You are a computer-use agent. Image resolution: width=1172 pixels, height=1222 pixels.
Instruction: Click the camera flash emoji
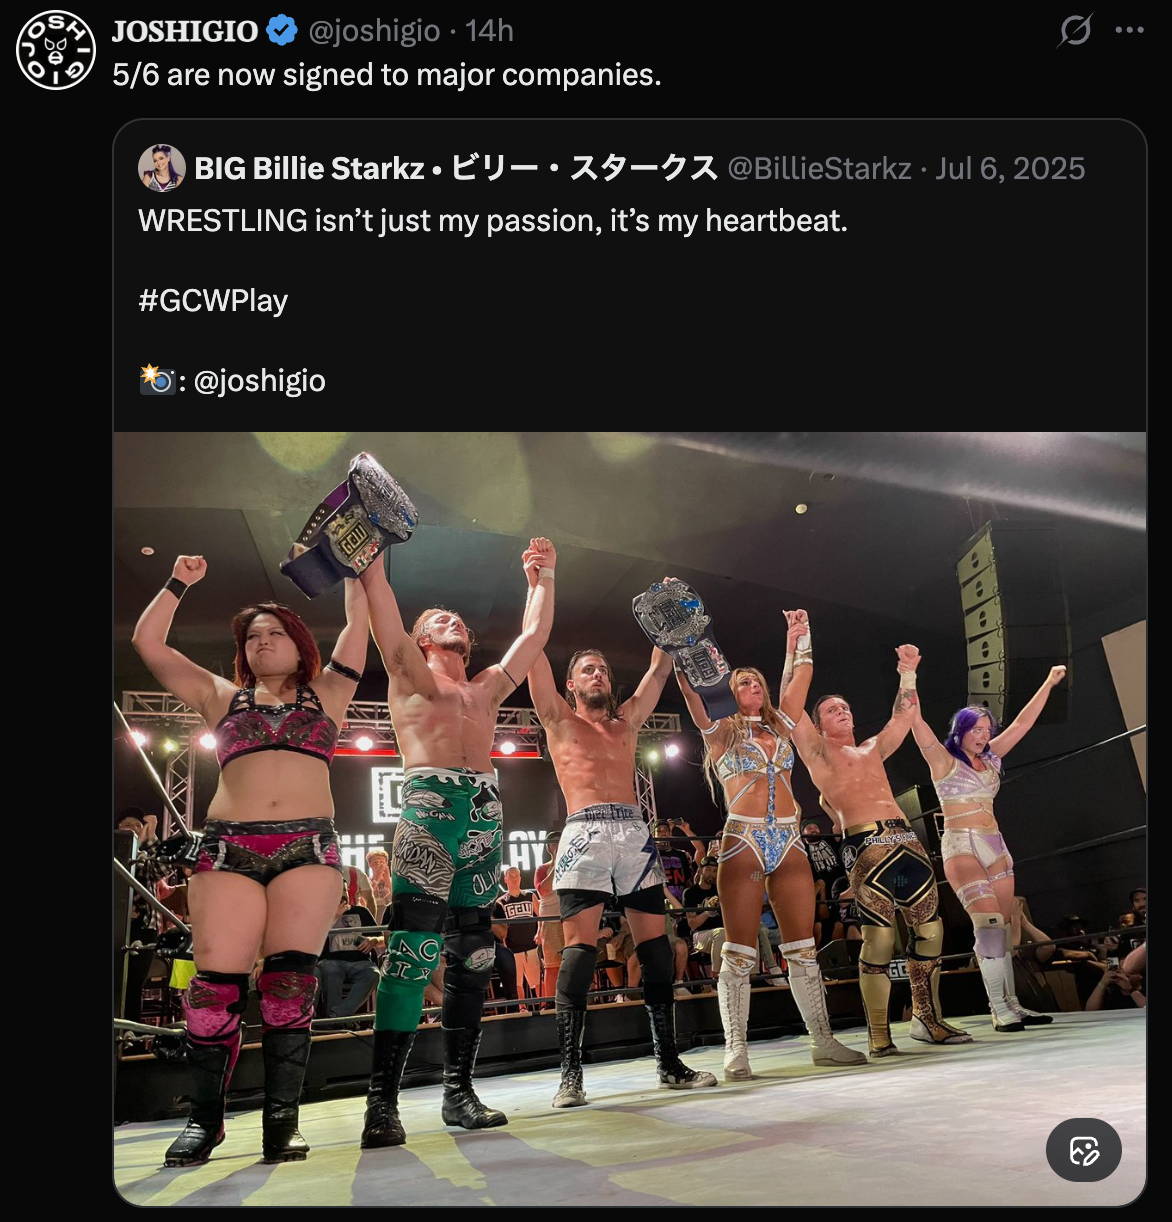(x=156, y=380)
